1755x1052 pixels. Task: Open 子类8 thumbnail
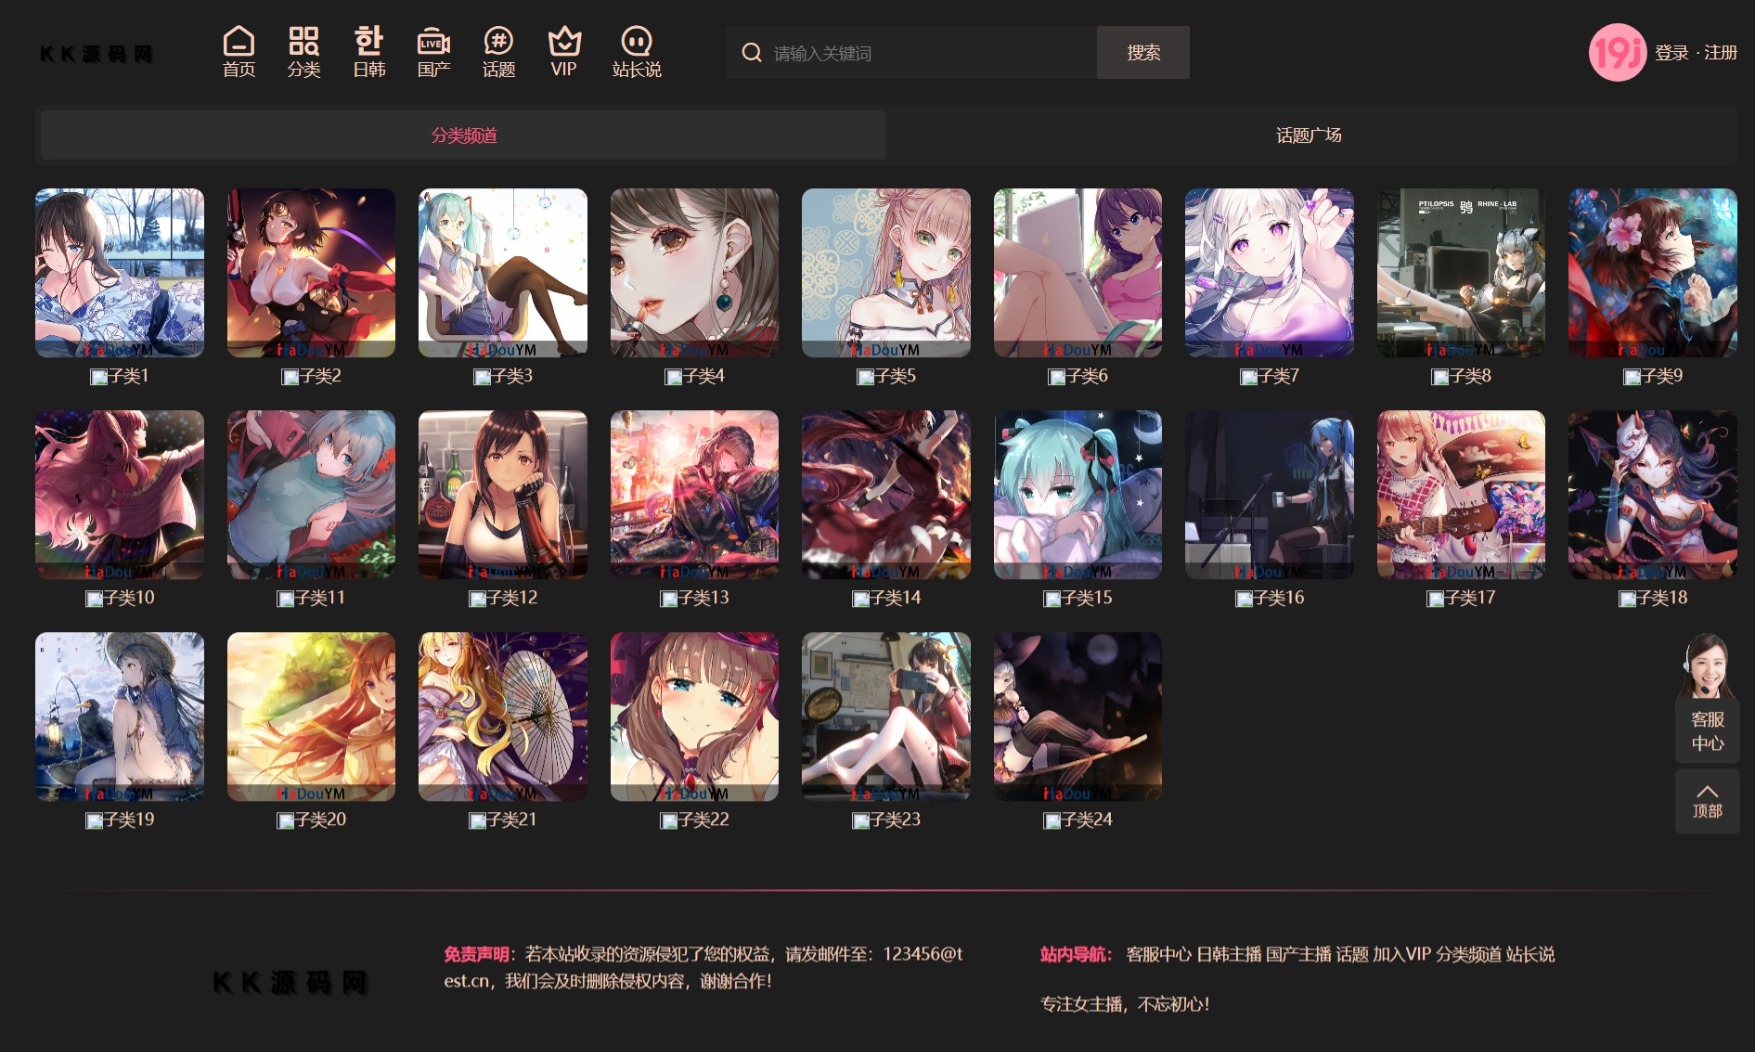1461,273
